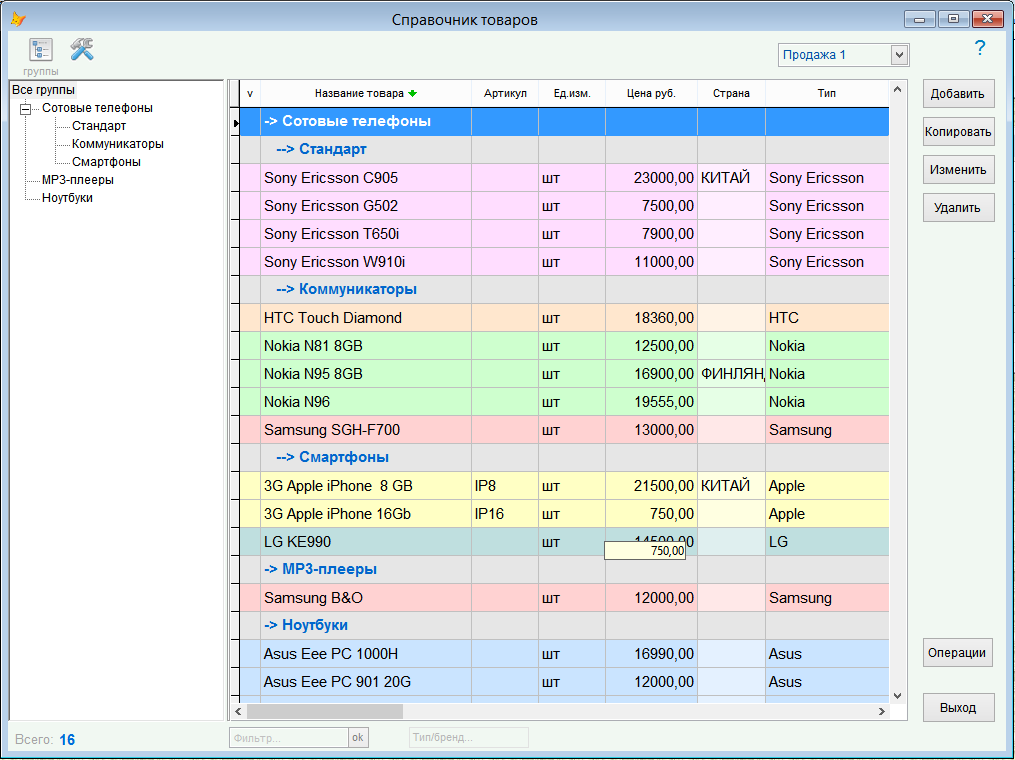This screenshot has width=1015, height=760.
Task: Select the '-> Сотовые телефоны' group row
Action: (564, 122)
